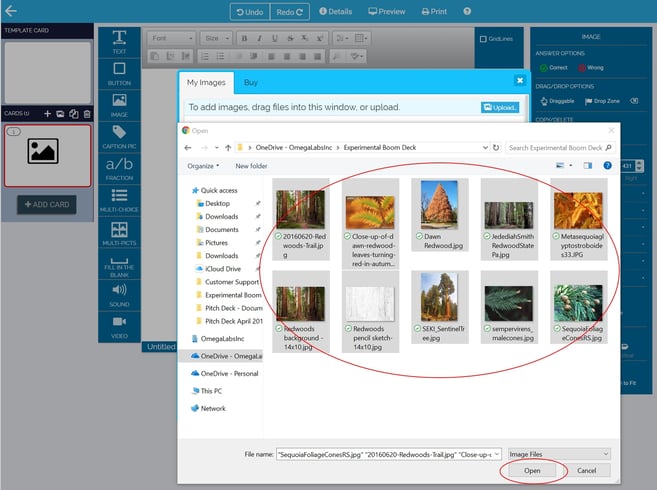Mark answer as Correct
This screenshot has height=490, width=657.
coord(554,67)
